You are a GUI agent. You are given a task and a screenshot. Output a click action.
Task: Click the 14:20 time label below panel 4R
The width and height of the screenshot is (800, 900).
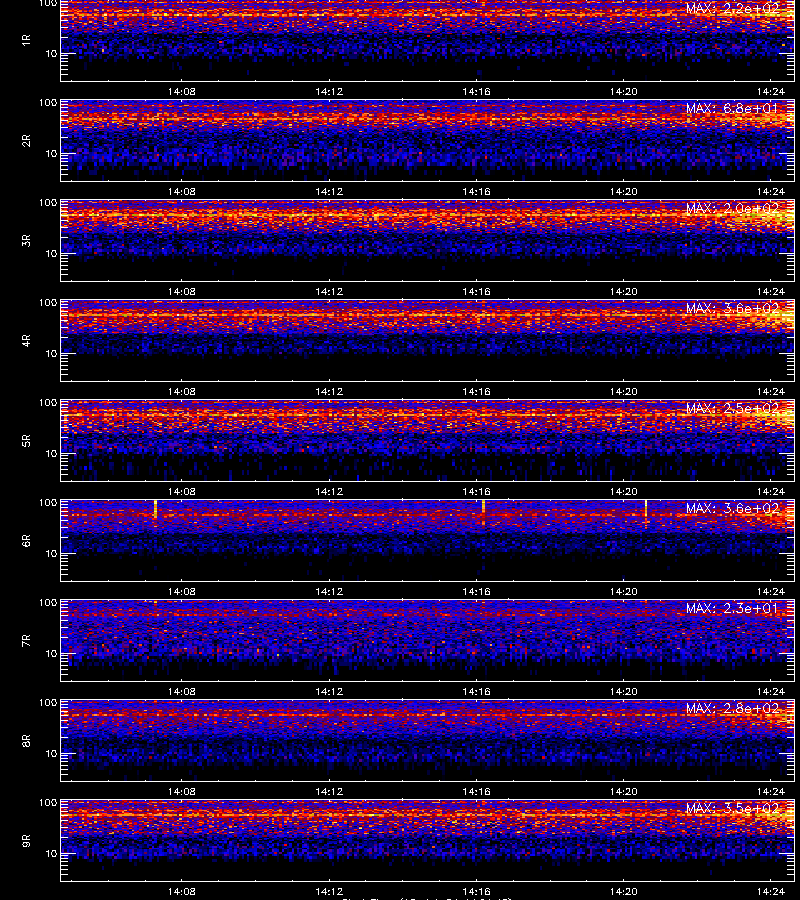[623, 391]
